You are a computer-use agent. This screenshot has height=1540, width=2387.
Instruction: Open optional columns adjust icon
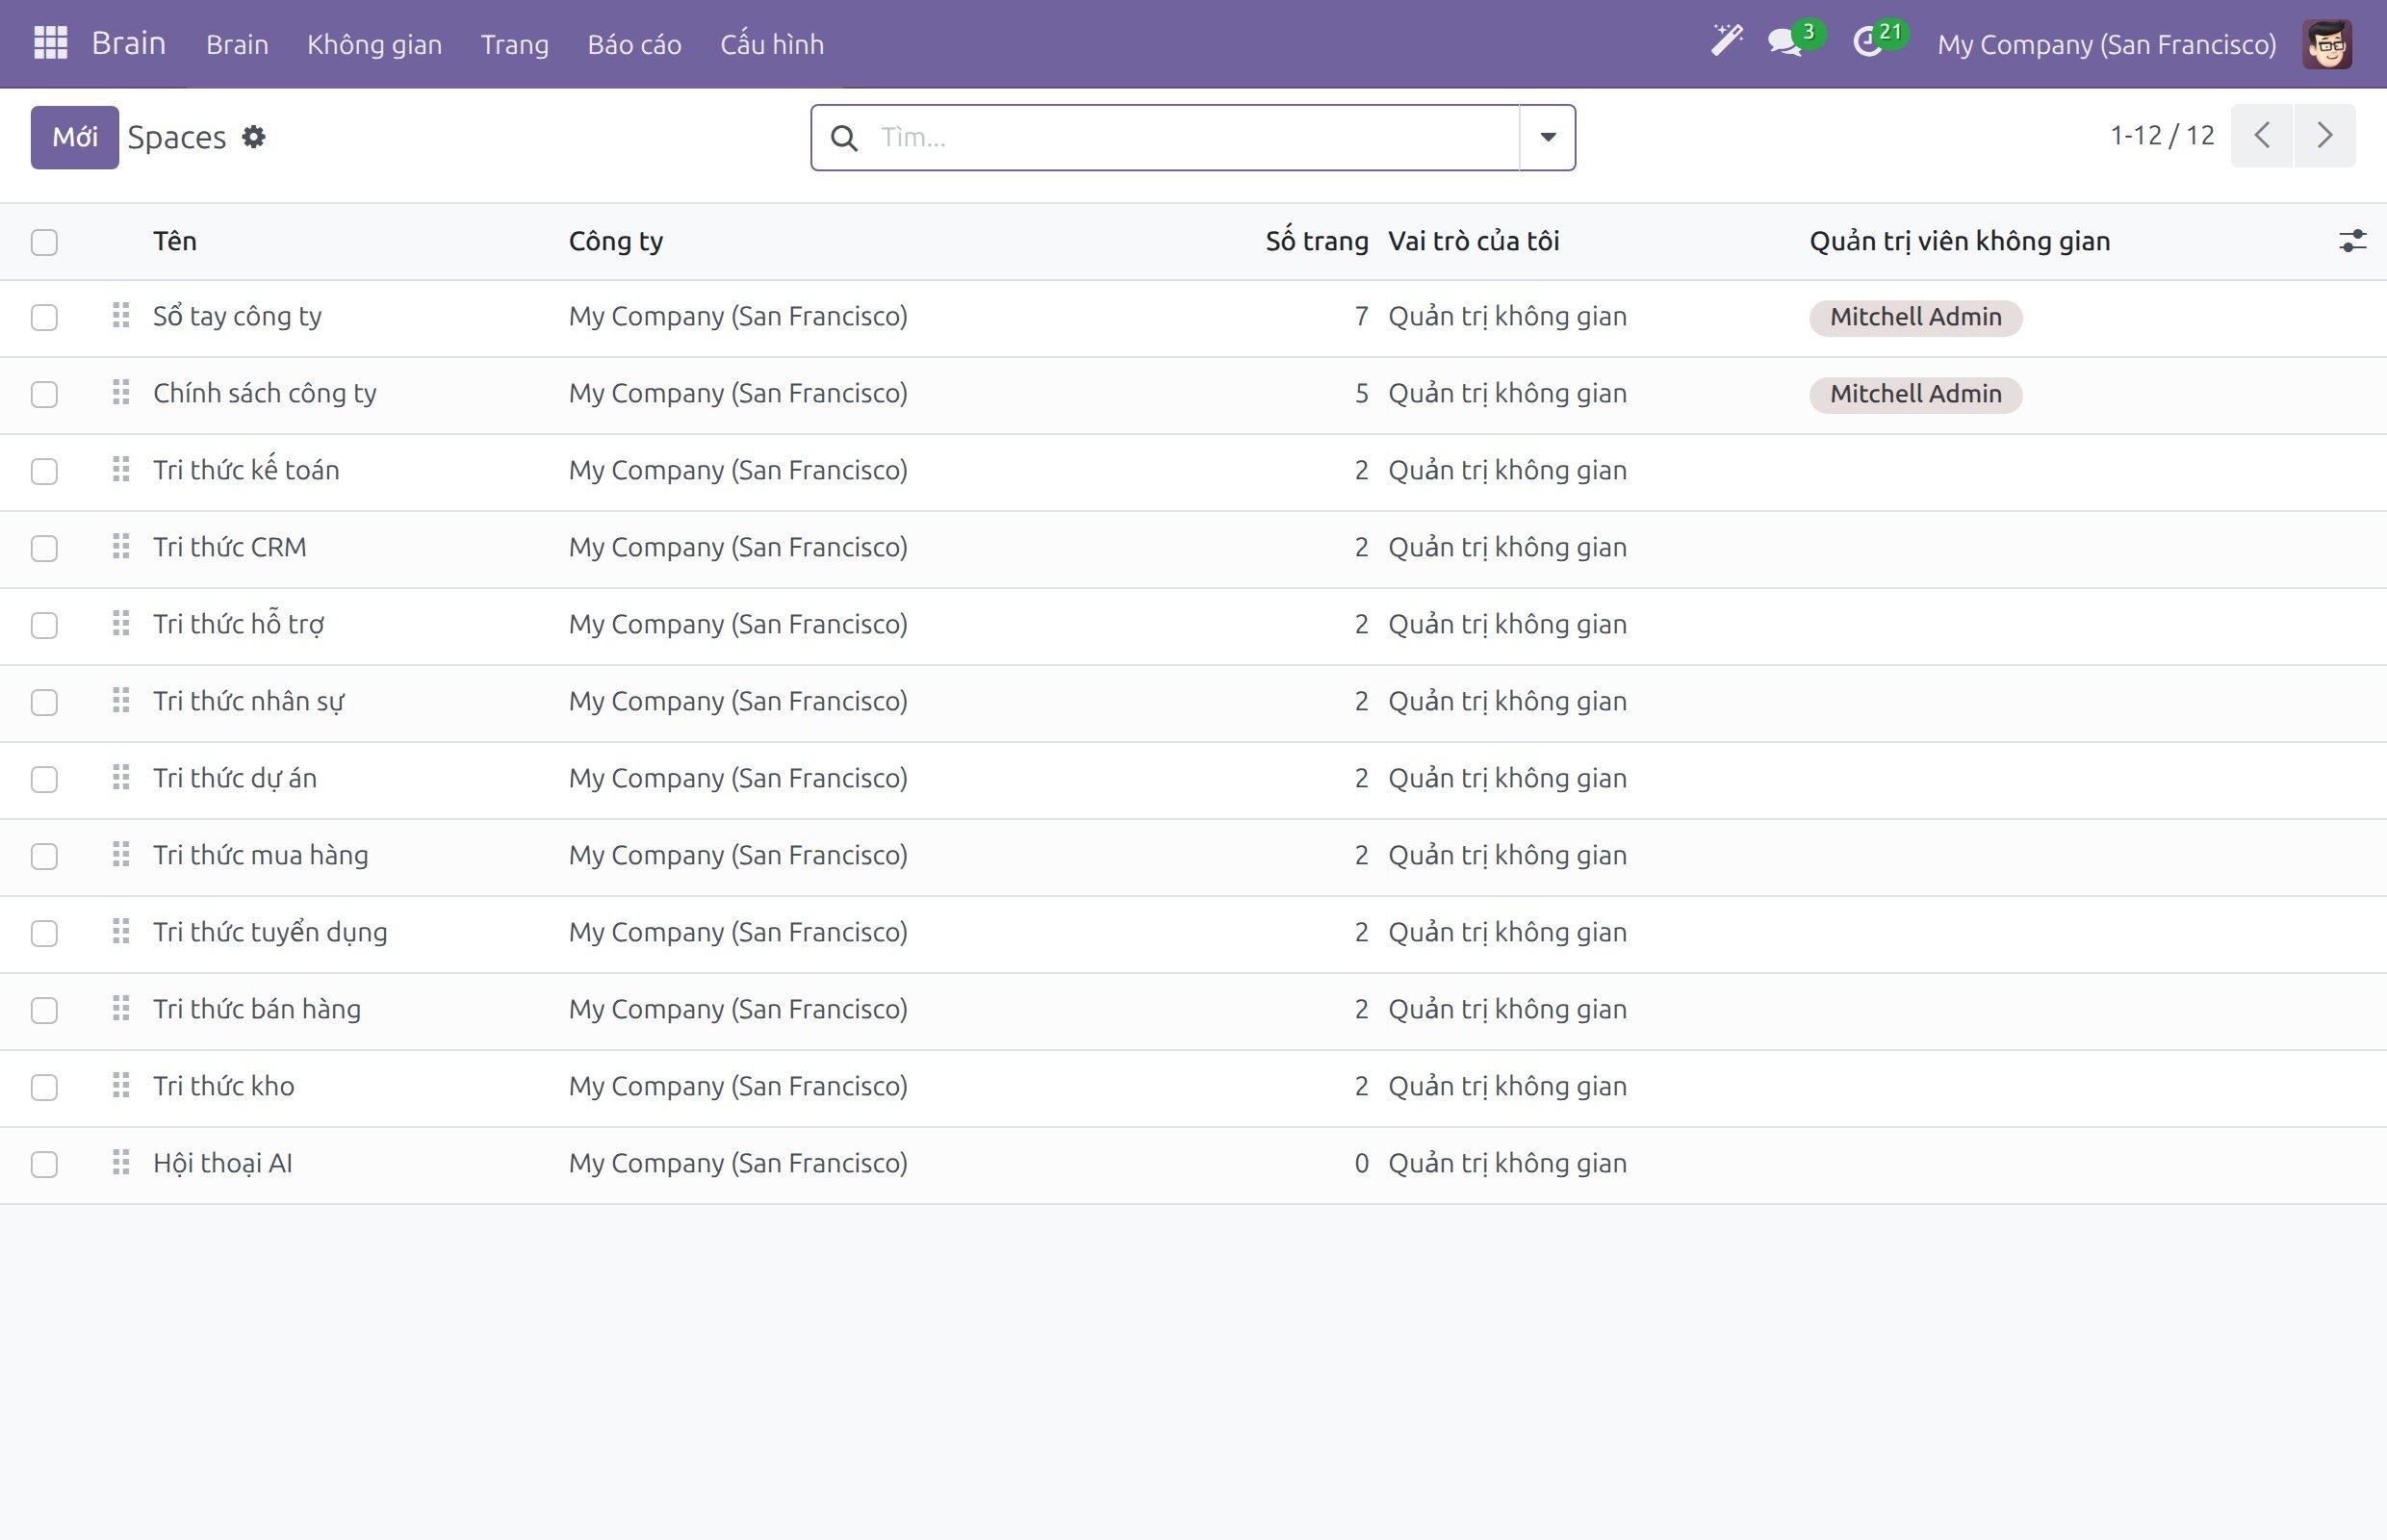2352,241
